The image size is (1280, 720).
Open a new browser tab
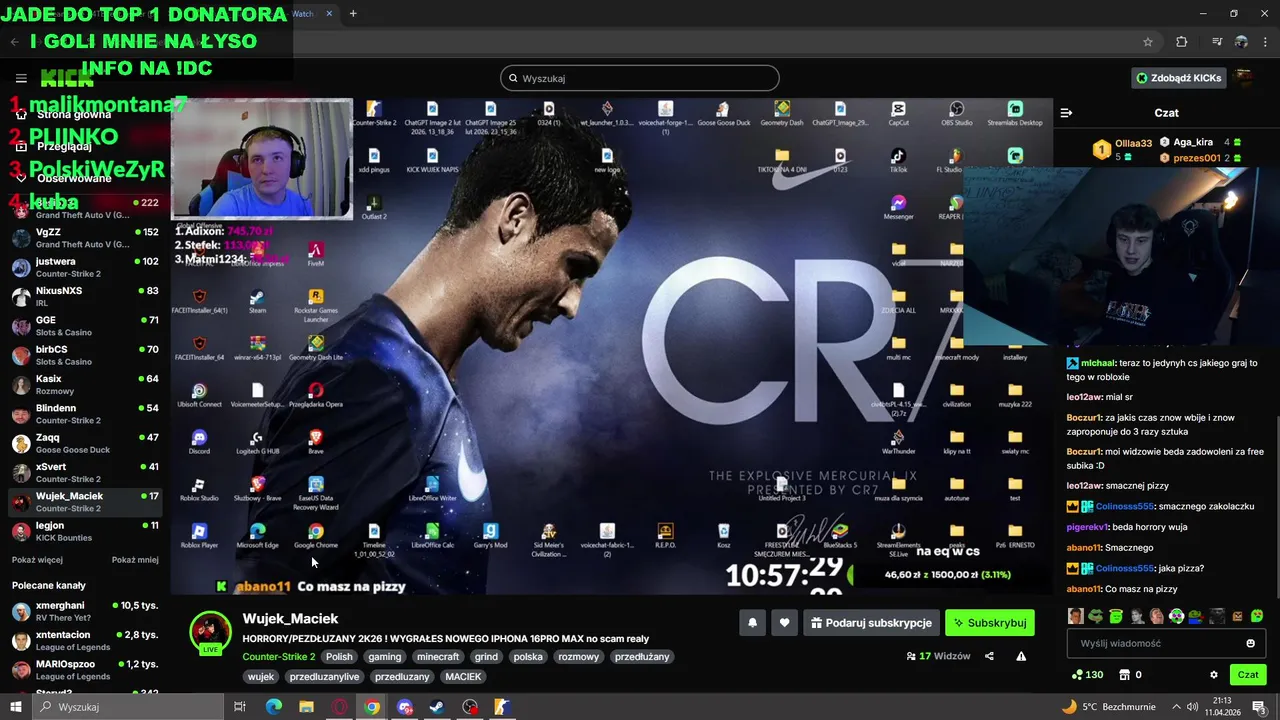(x=353, y=14)
